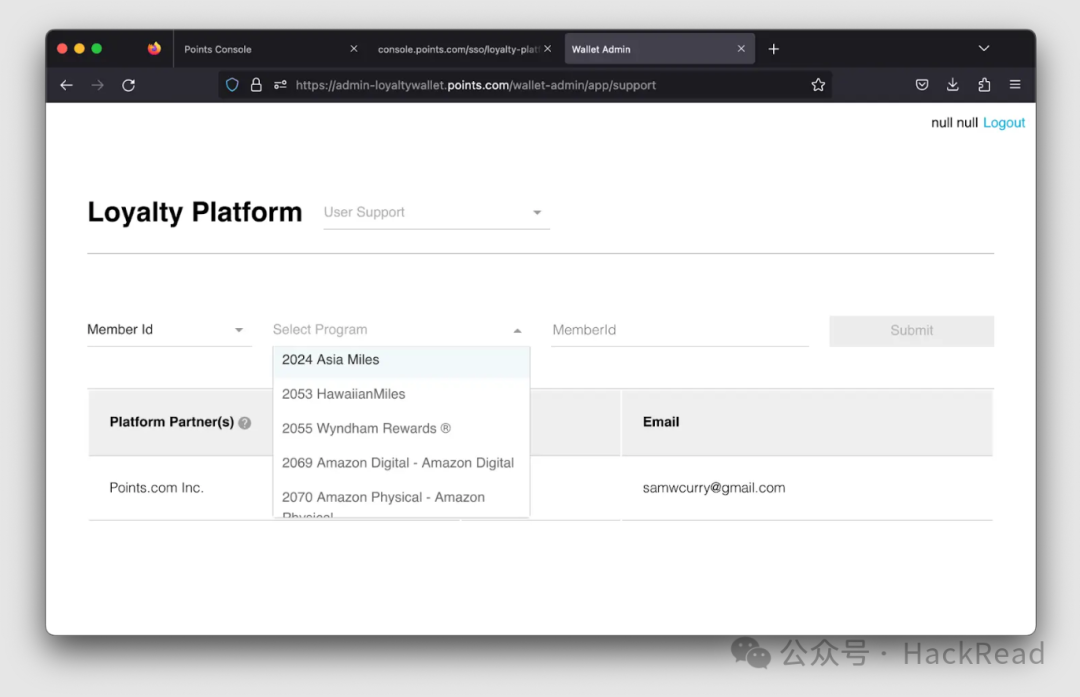
Task: Close the Points Console tab
Action: click(353, 49)
